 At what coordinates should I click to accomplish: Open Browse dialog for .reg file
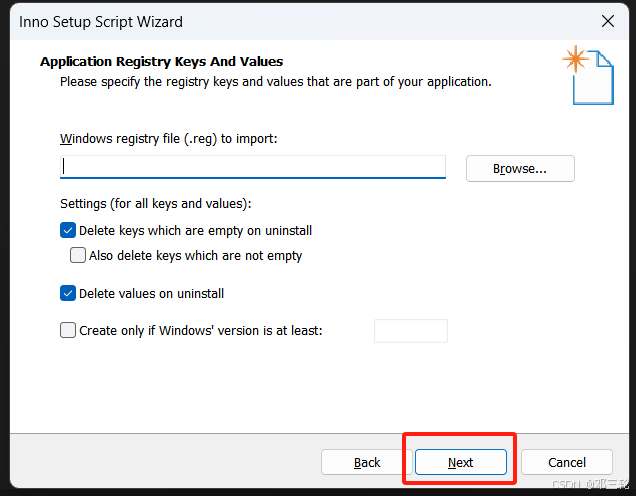(x=520, y=168)
